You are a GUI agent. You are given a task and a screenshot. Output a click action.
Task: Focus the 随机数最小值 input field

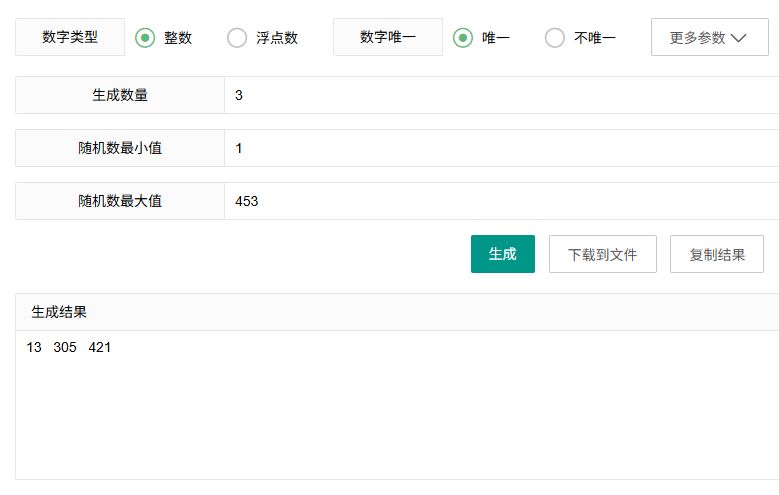click(x=502, y=148)
